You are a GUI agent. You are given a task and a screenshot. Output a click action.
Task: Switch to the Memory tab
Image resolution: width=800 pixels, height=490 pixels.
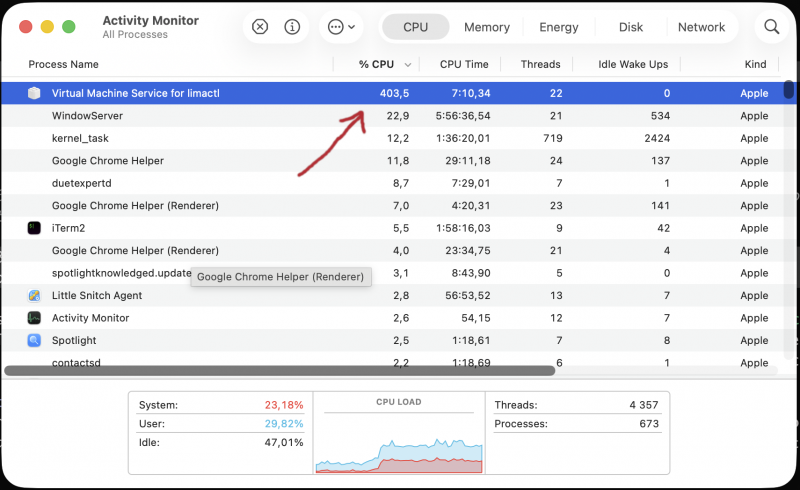487,27
